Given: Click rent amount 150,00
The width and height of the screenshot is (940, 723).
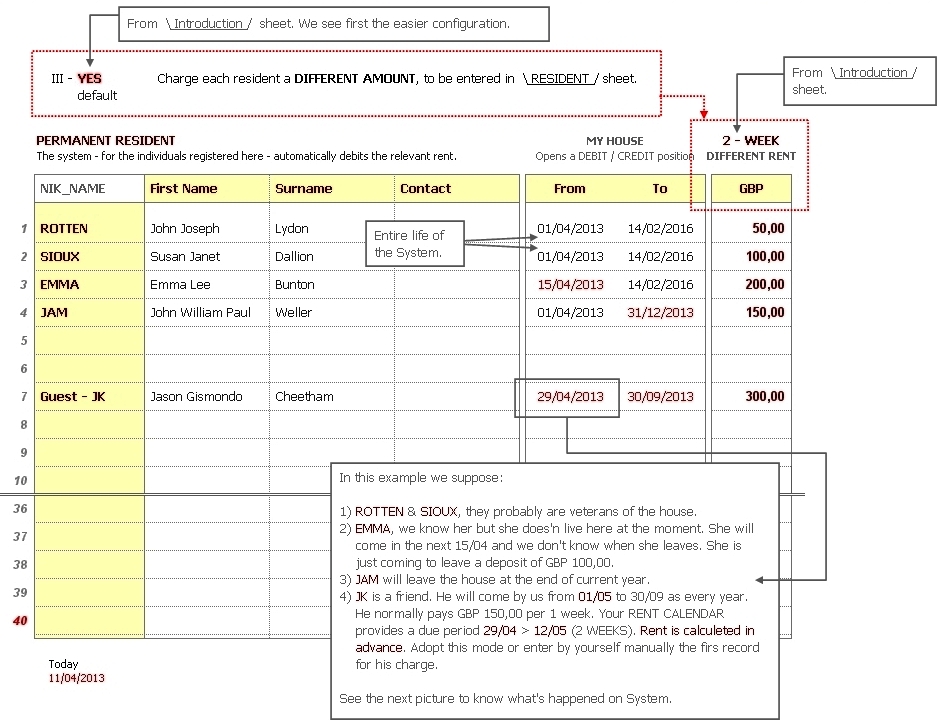Looking at the screenshot, I should pos(765,312).
